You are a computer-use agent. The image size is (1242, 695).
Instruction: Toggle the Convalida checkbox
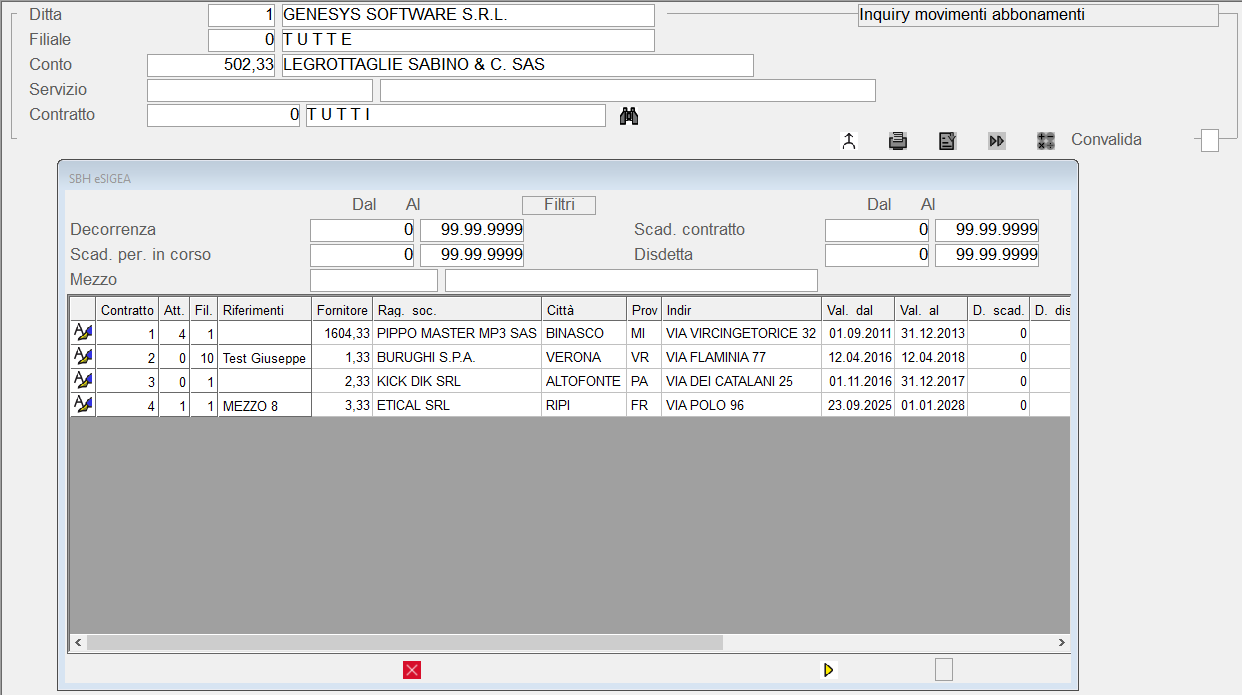(1210, 141)
